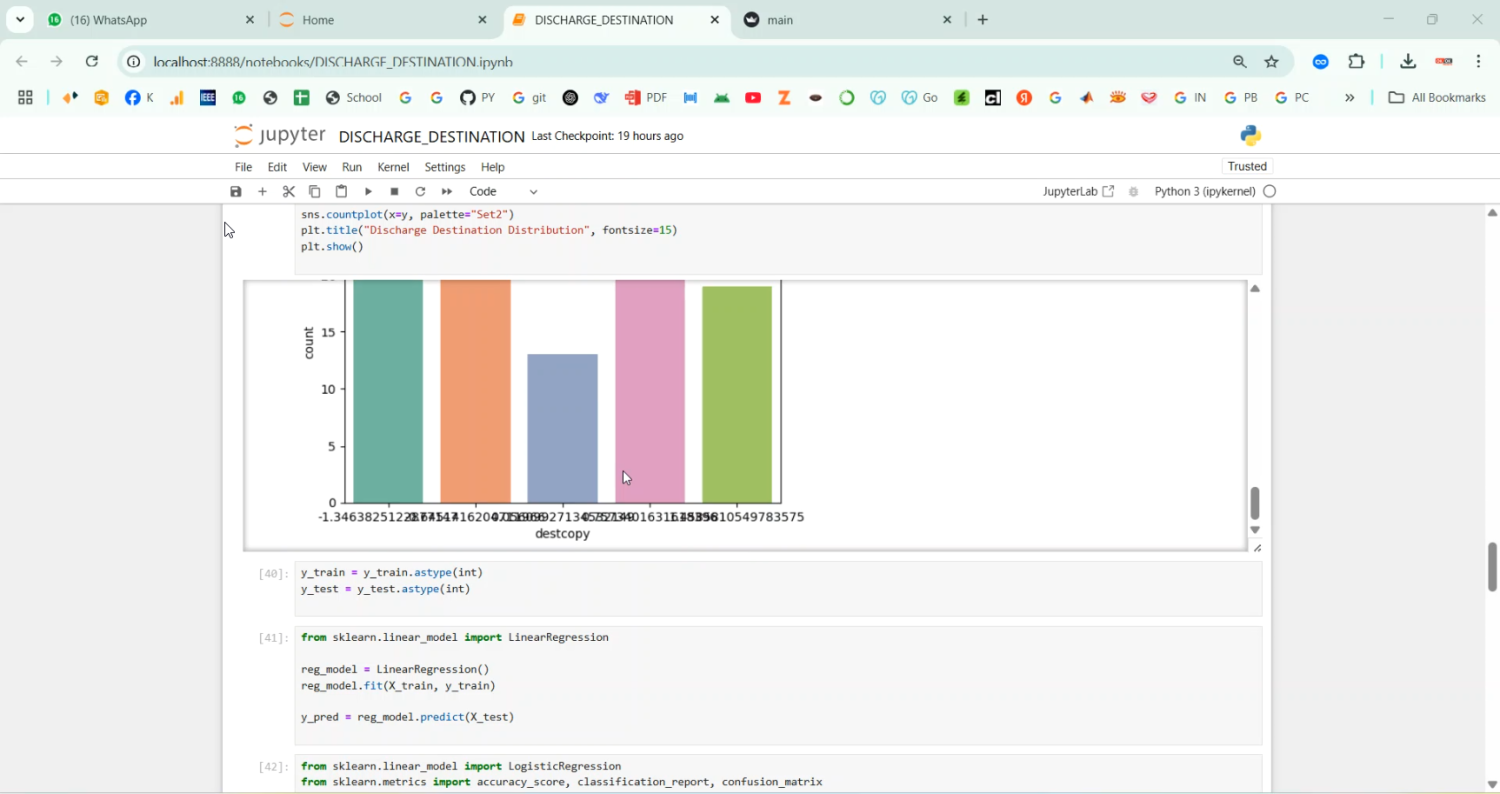Screen dimensions: 1500x794
Task: Click the Save notebook icon
Action: coord(236,191)
